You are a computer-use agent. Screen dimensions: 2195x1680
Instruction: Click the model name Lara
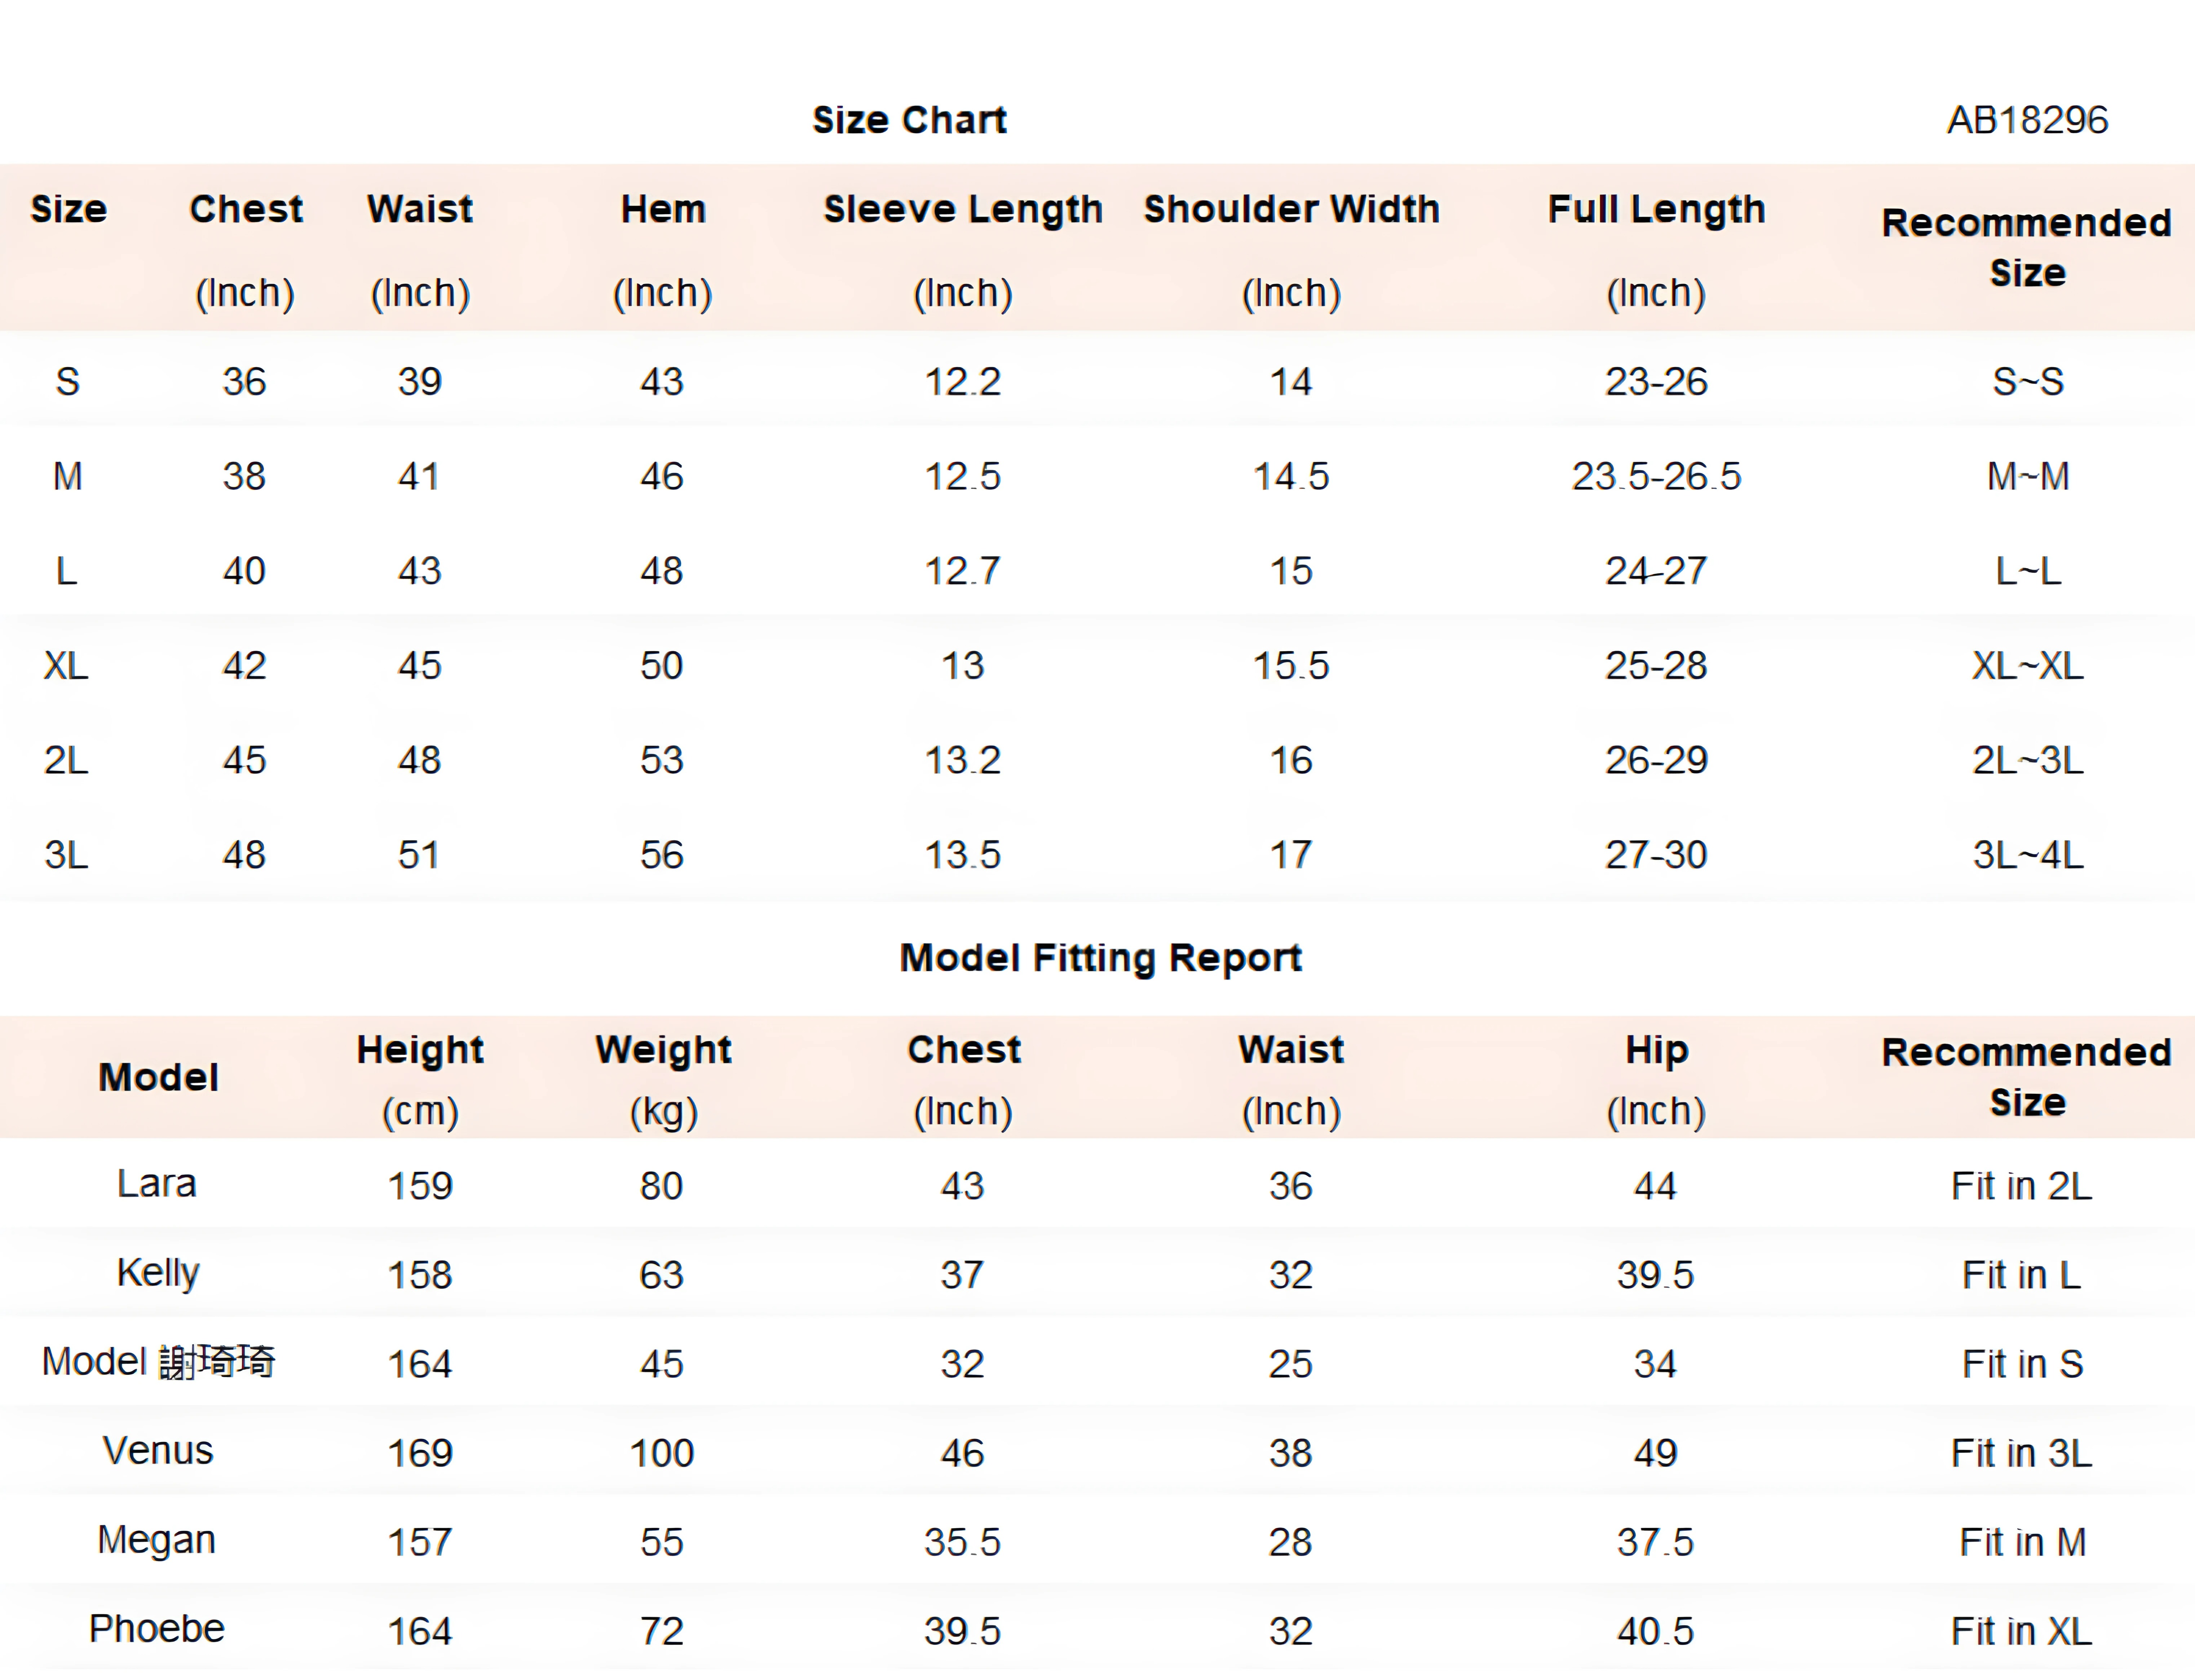[x=157, y=1184]
